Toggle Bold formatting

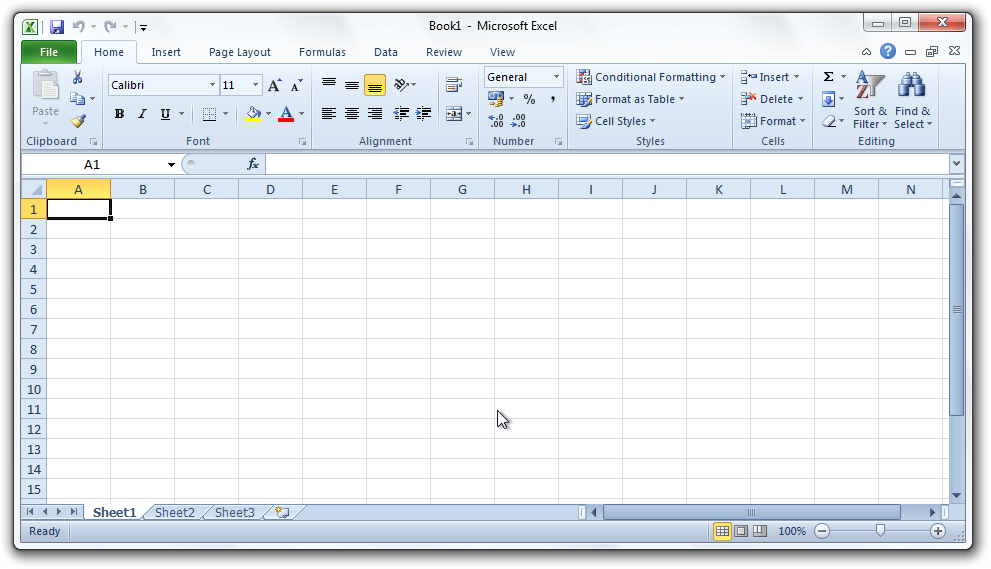pos(119,114)
